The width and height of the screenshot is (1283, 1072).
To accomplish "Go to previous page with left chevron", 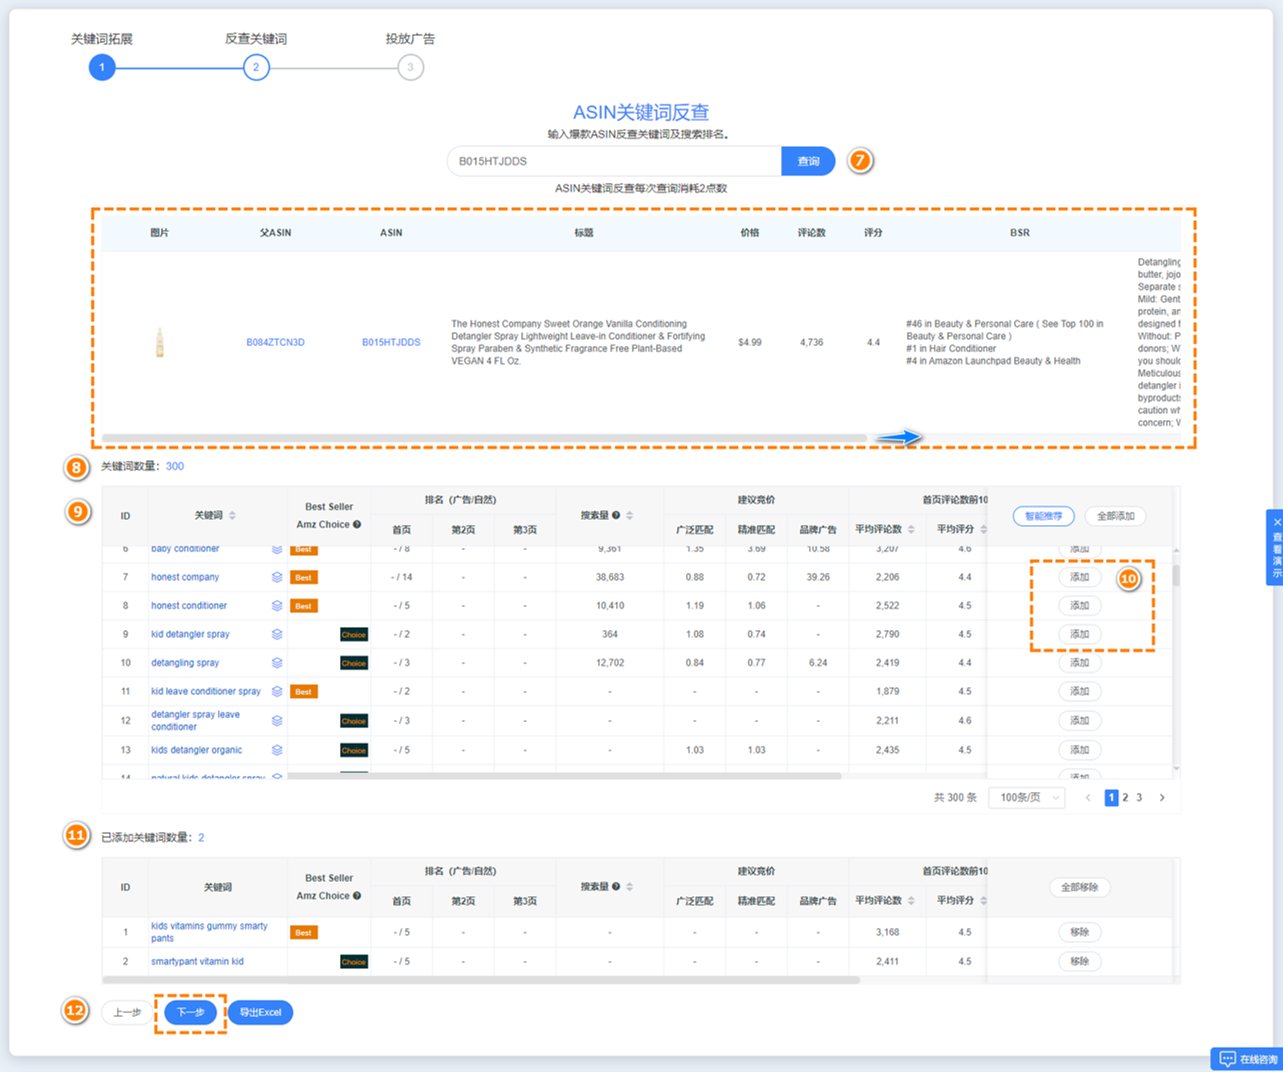I will point(1088,798).
